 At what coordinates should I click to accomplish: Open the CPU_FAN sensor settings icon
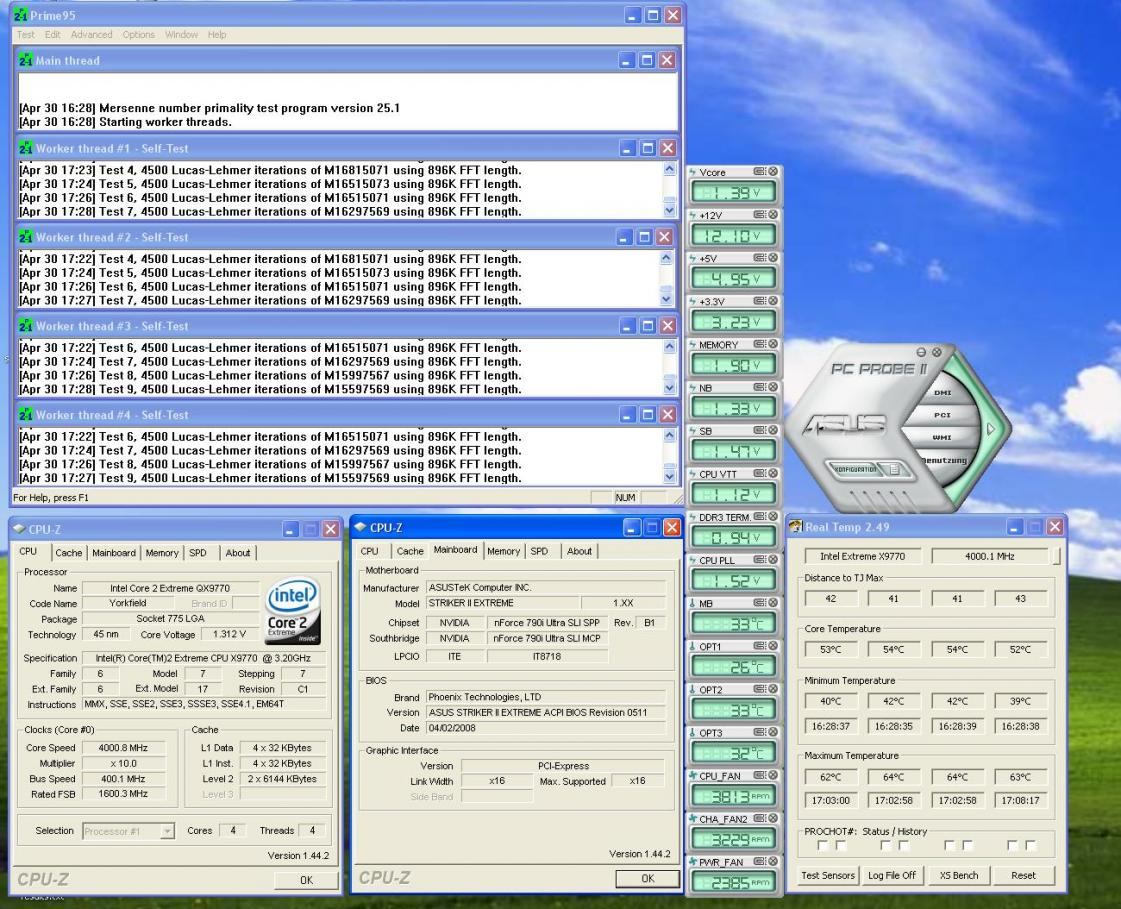pos(759,775)
